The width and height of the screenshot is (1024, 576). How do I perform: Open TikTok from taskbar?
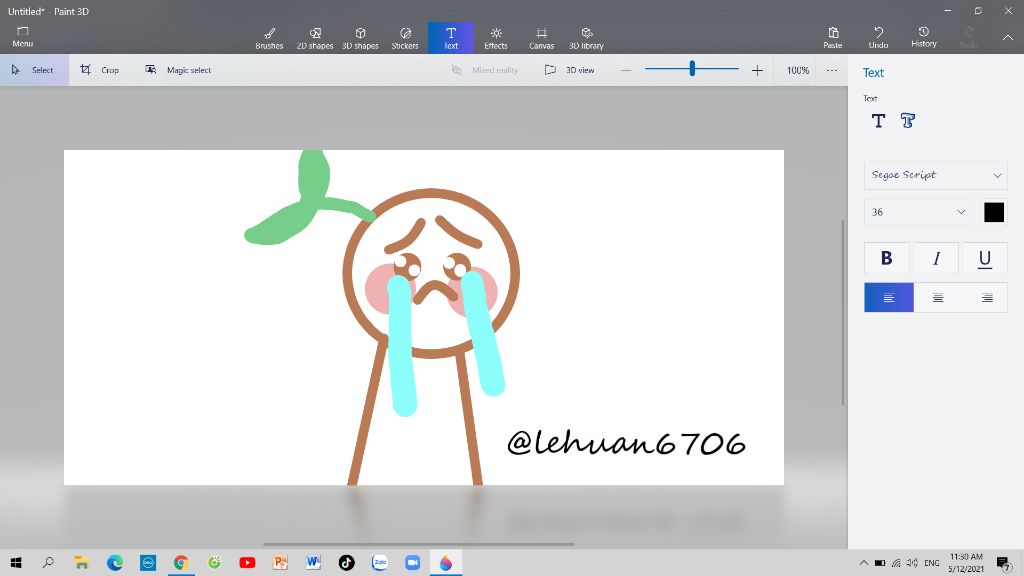[346, 562]
